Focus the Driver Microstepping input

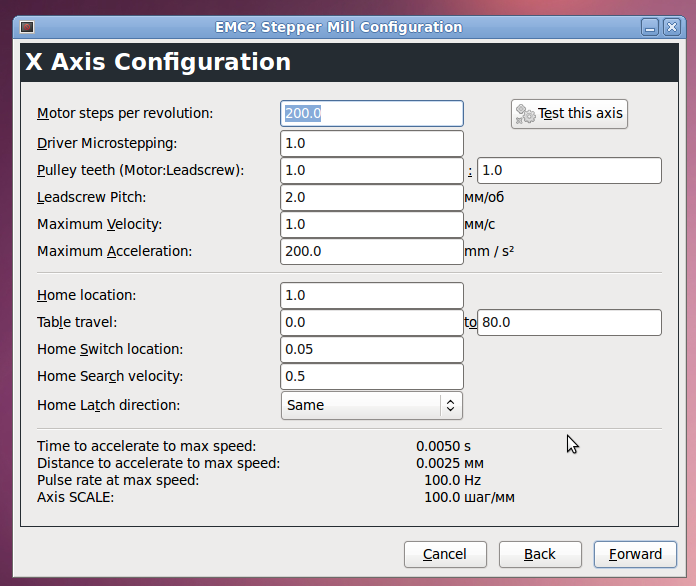click(x=372, y=143)
